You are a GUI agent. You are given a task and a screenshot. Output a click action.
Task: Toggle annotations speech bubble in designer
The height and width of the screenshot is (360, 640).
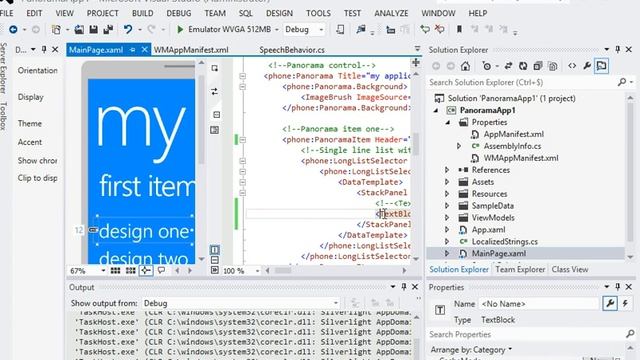pos(161,271)
